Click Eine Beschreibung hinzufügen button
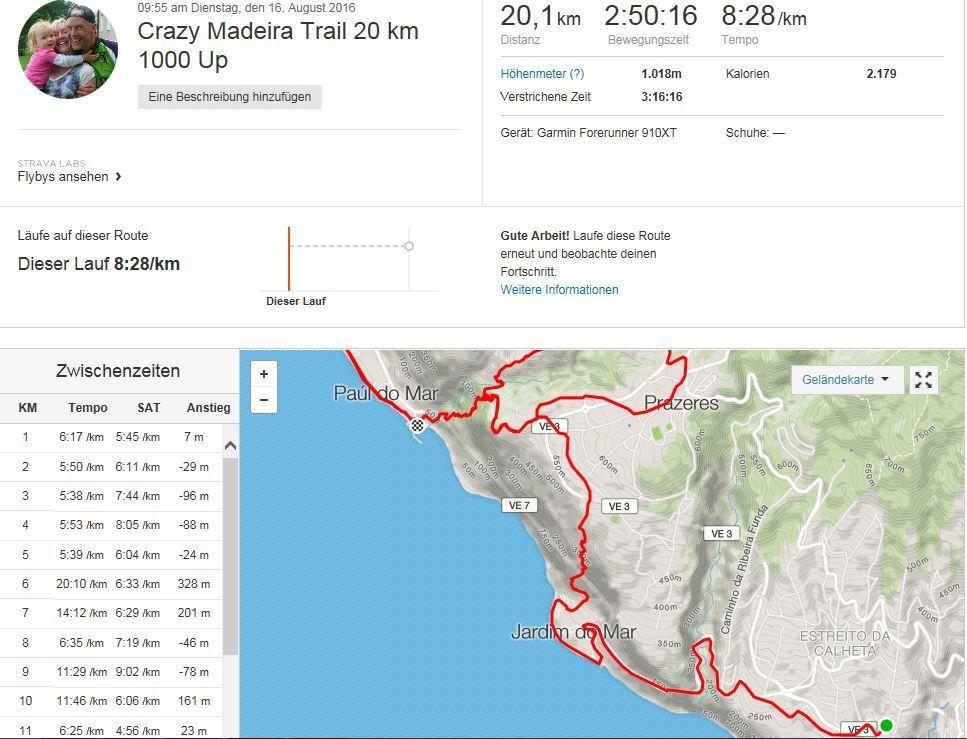The height and width of the screenshot is (739, 967). (x=230, y=97)
